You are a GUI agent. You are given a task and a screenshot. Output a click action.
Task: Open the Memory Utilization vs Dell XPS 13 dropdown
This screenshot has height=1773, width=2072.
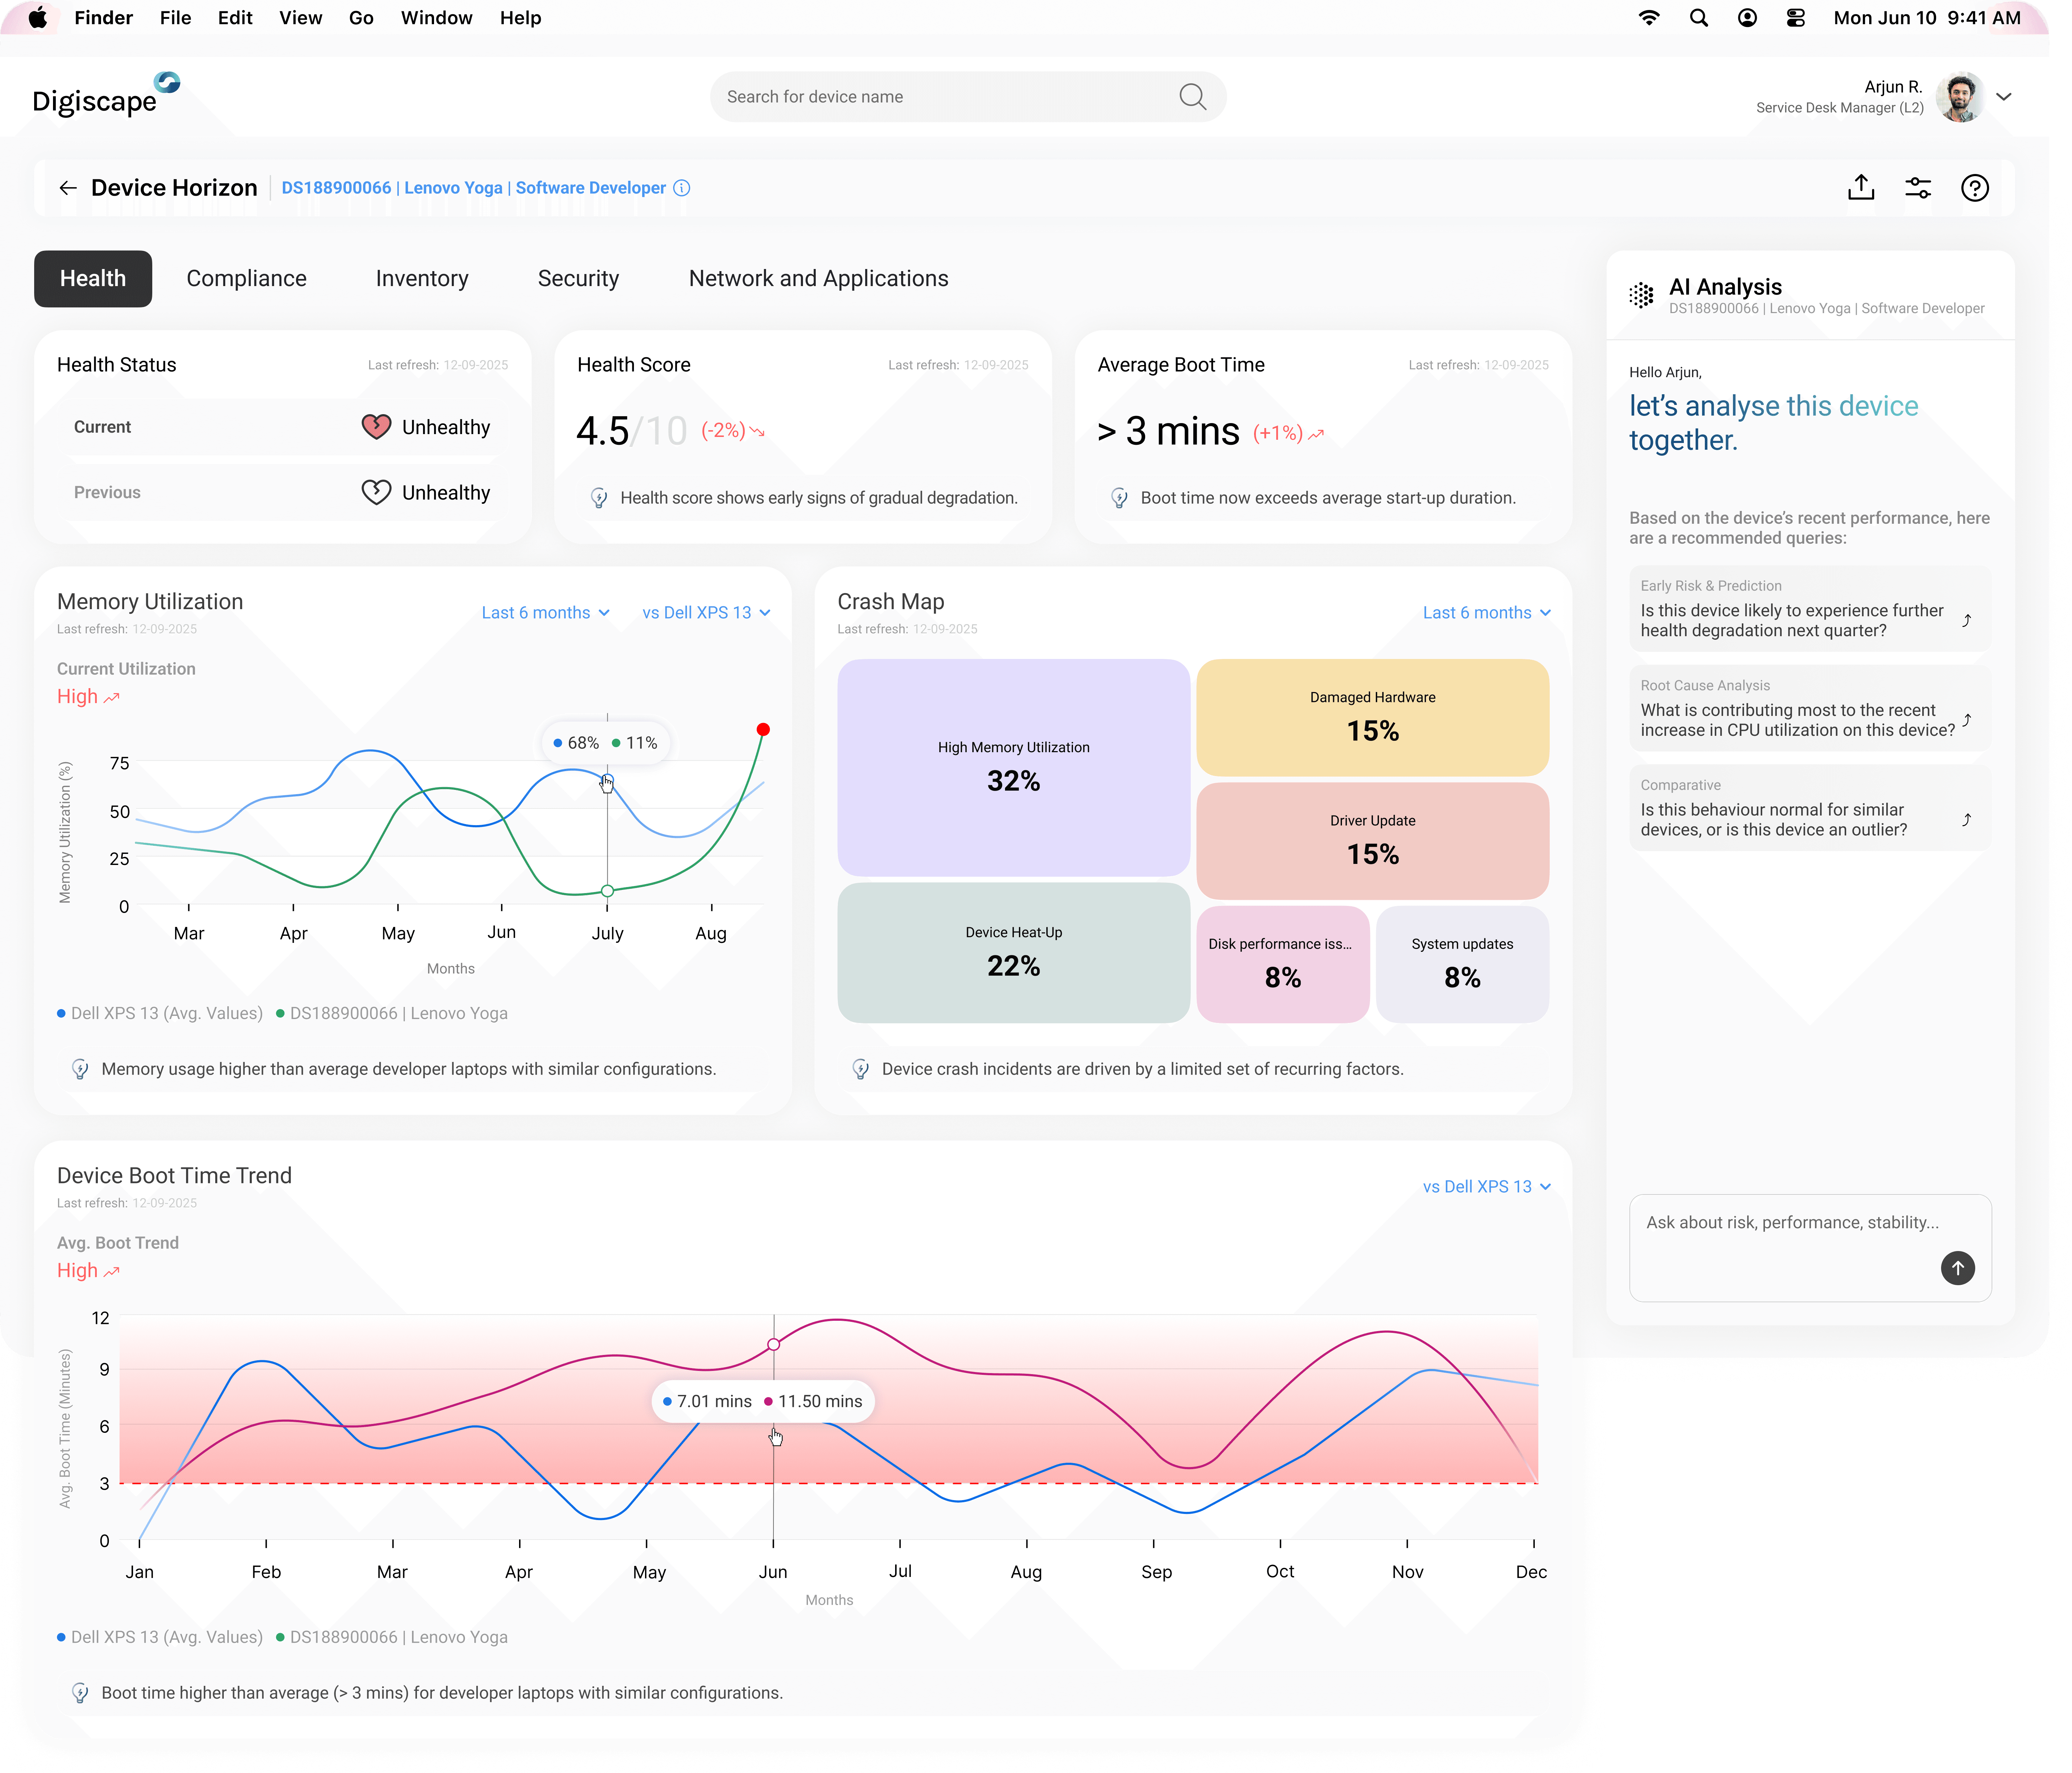pyautogui.click(x=706, y=612)
